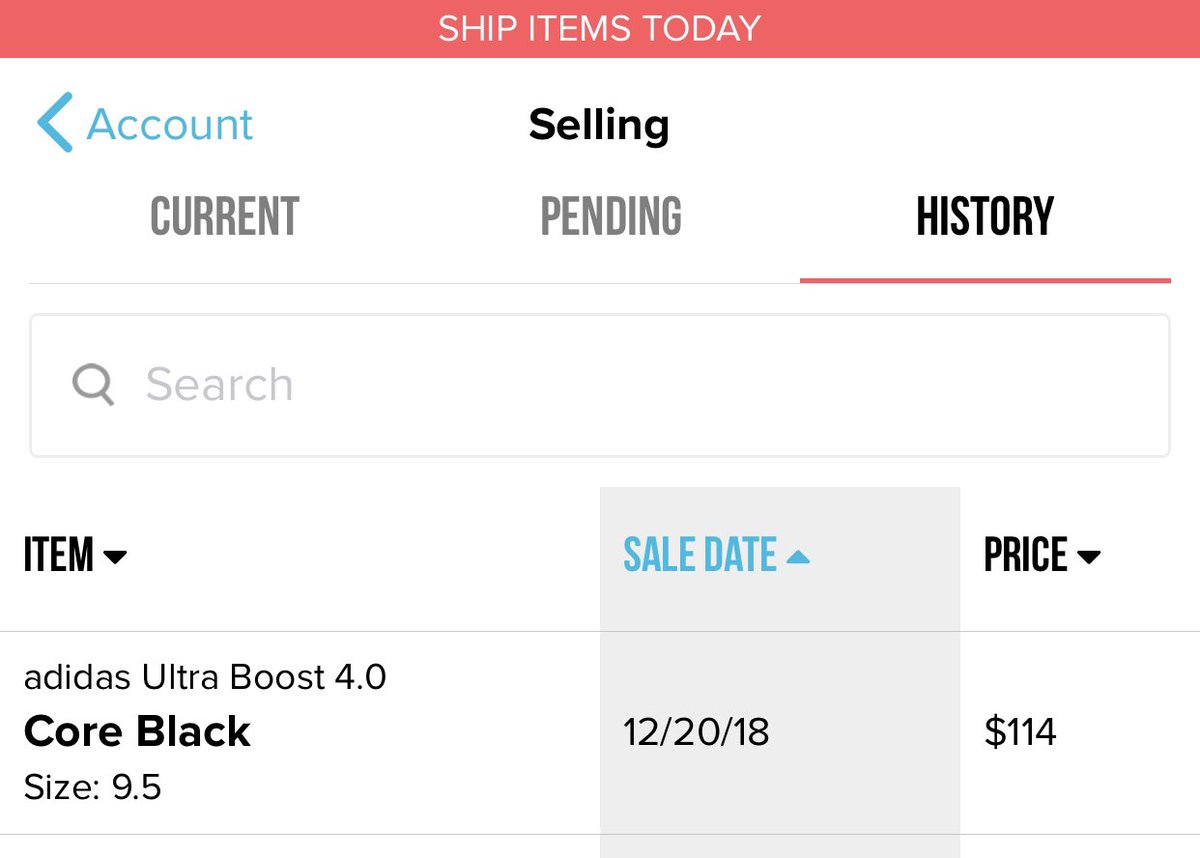Screen dimensions: 1200x858
Task: Click the PRICE column dropdown arrow
Action: pyautogui.click(x=1089, y=557)
